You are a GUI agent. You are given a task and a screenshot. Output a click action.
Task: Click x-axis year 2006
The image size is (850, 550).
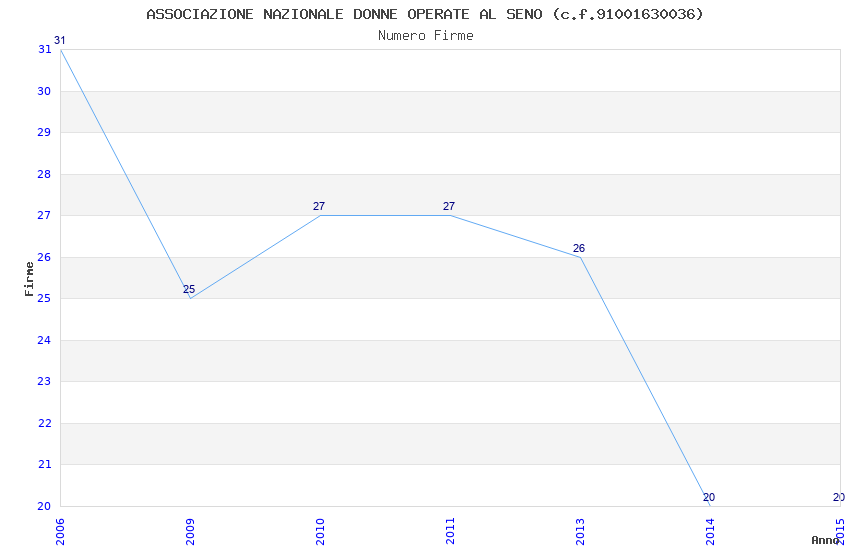point(60,532)
